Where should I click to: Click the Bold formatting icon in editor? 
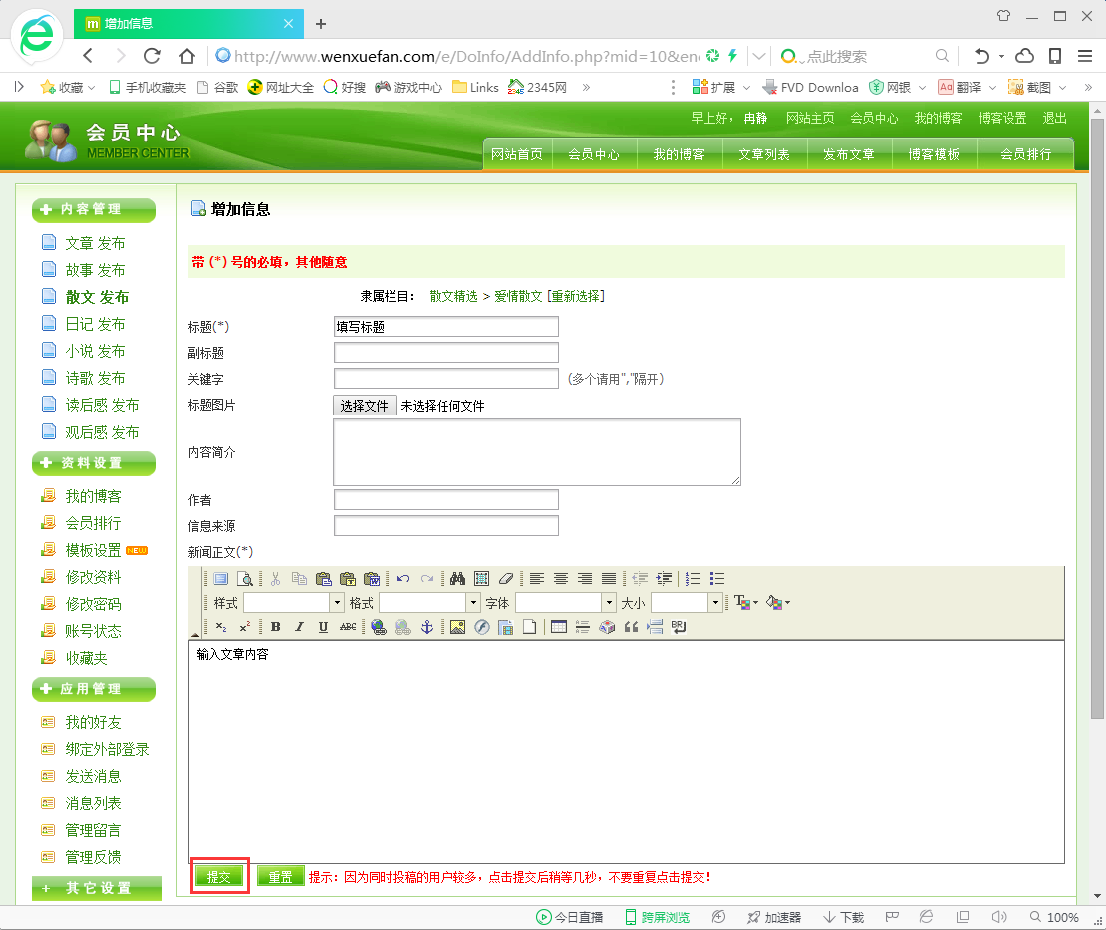[275, 627]
